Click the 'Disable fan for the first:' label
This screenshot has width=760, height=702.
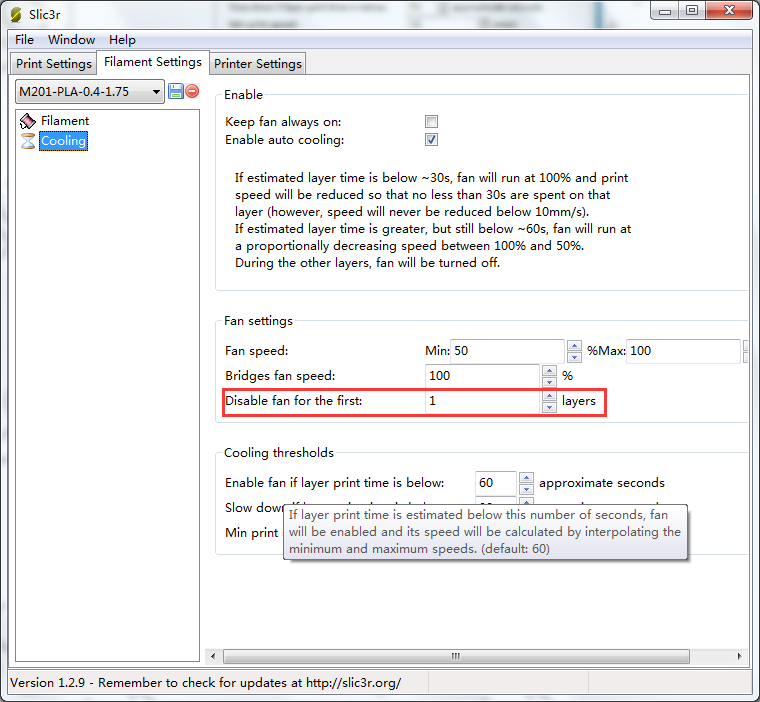294,401
